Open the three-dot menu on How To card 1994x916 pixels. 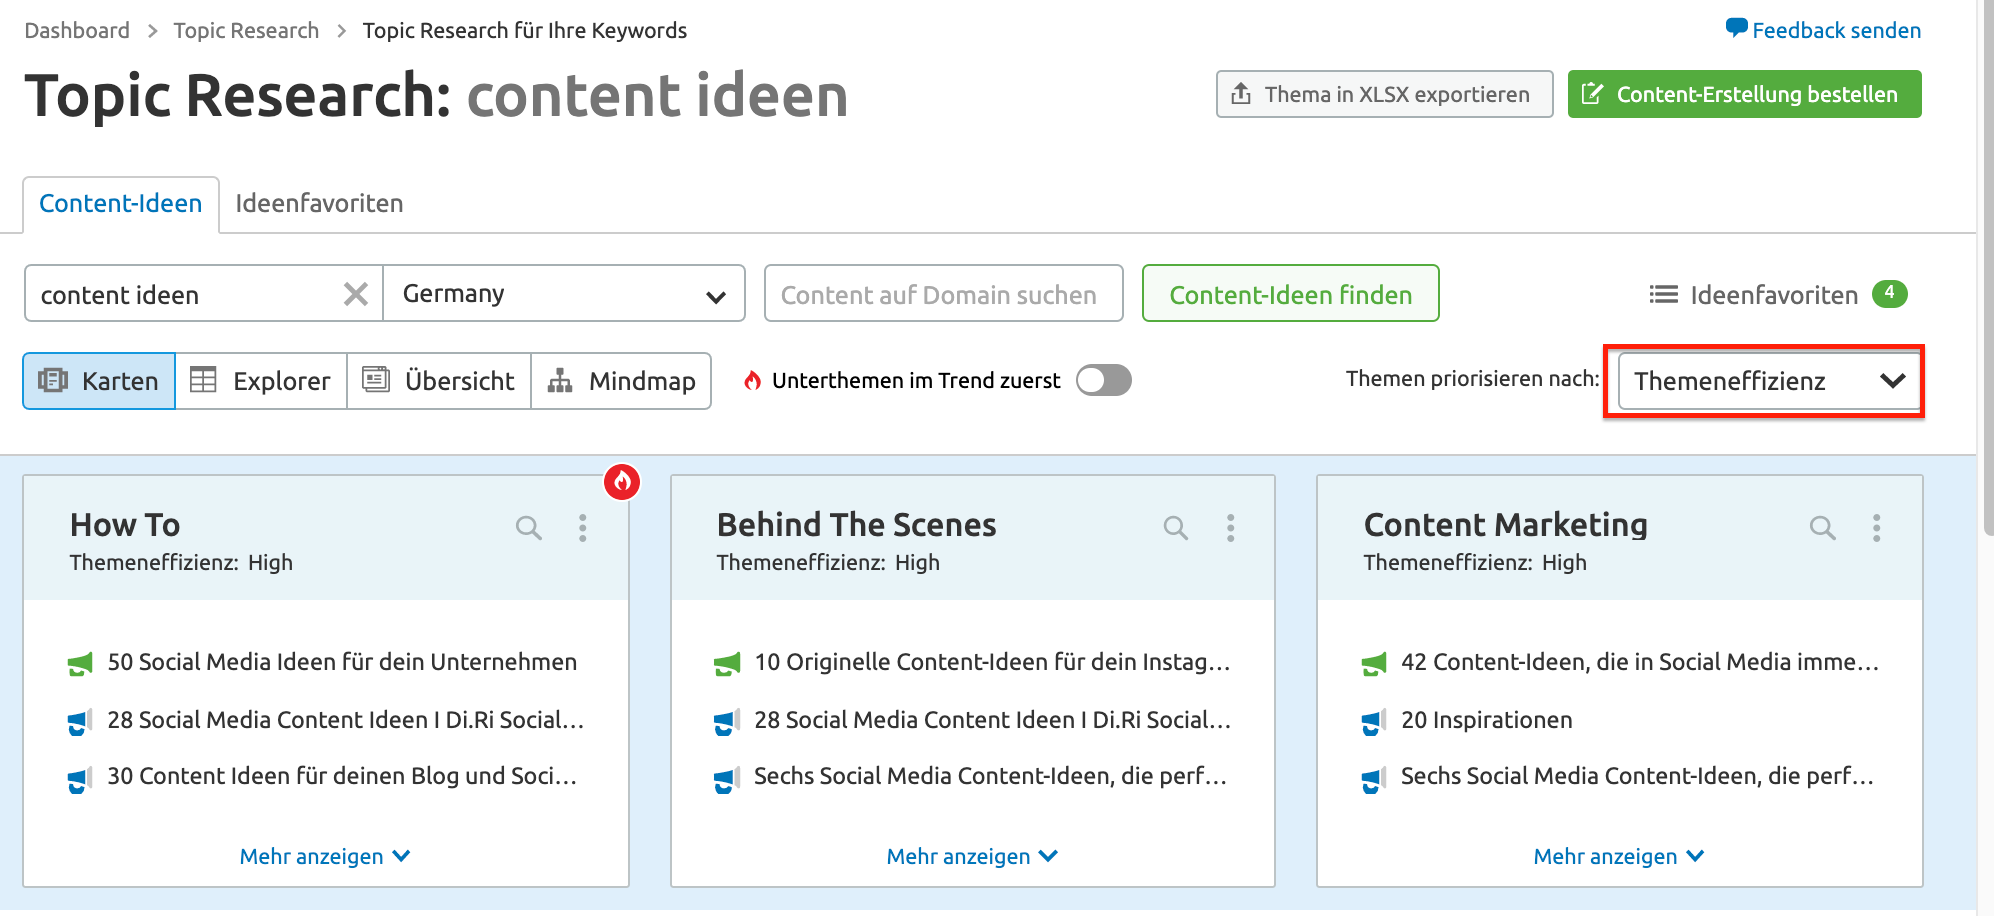pos(583,528)
